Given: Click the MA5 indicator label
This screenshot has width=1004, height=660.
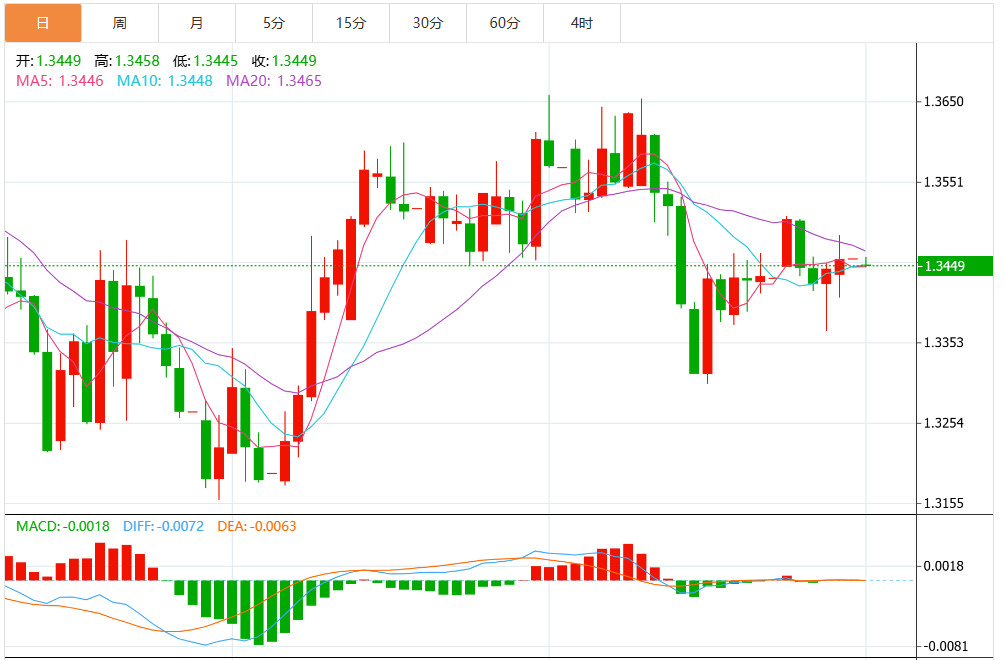Looking at the screenshot, I should pos(60,81).
